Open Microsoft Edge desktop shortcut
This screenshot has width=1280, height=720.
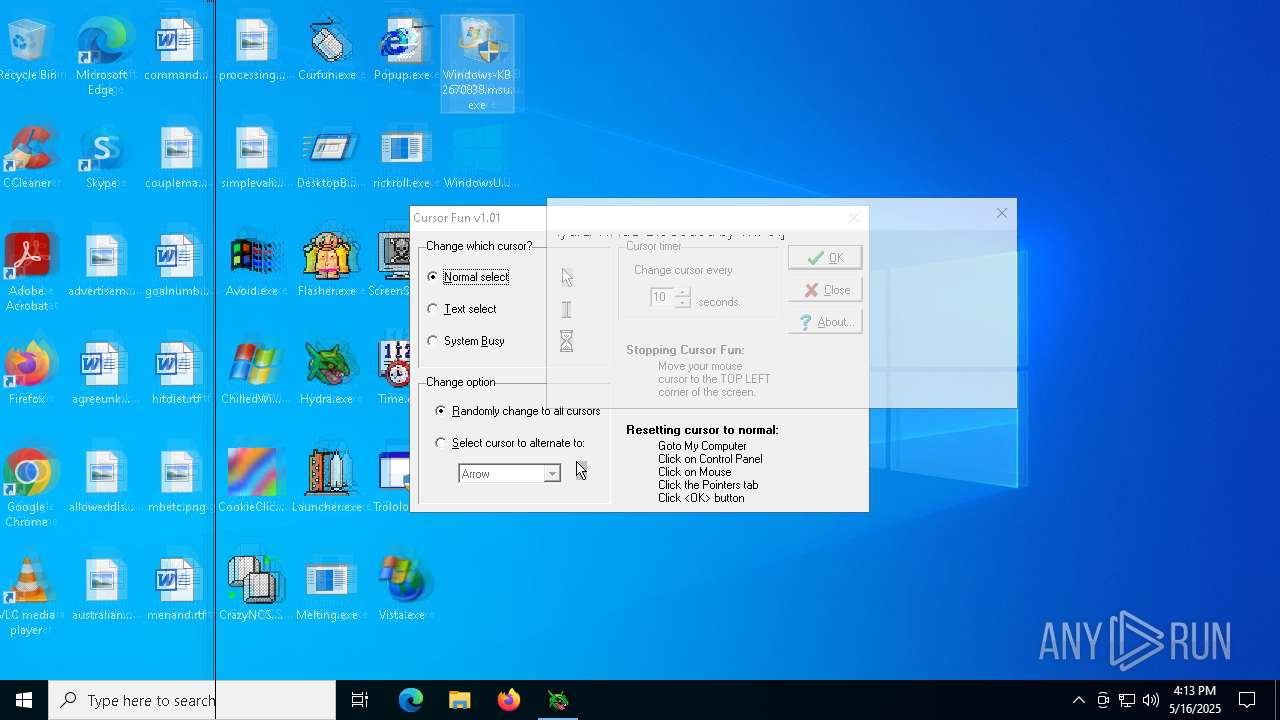pos(101,56)
